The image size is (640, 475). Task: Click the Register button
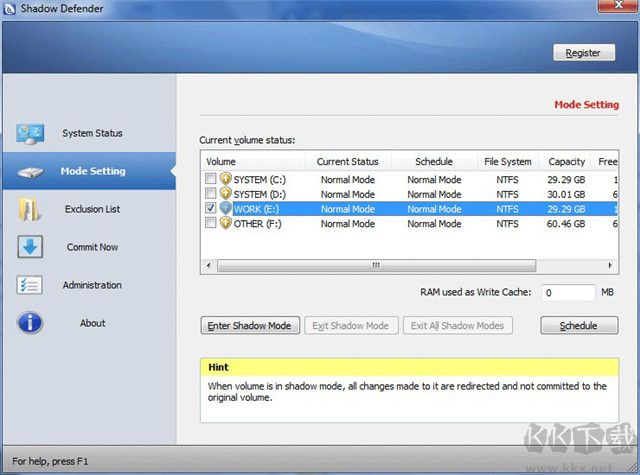point(583,53)
